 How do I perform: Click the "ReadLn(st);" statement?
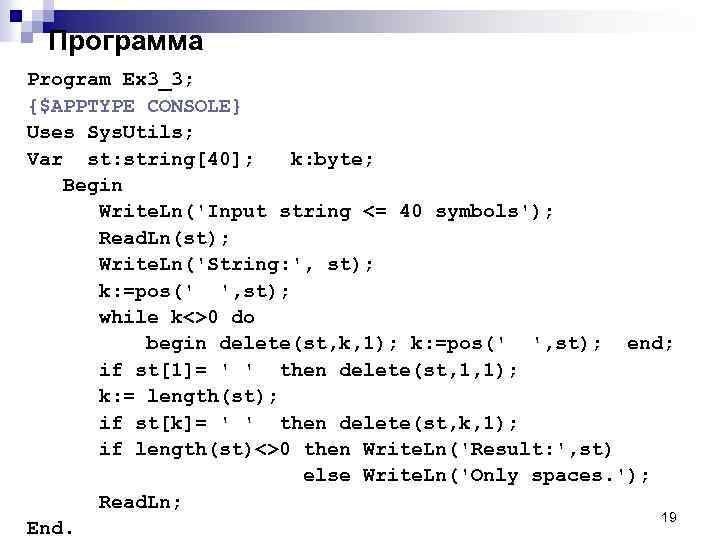point(164,238)
